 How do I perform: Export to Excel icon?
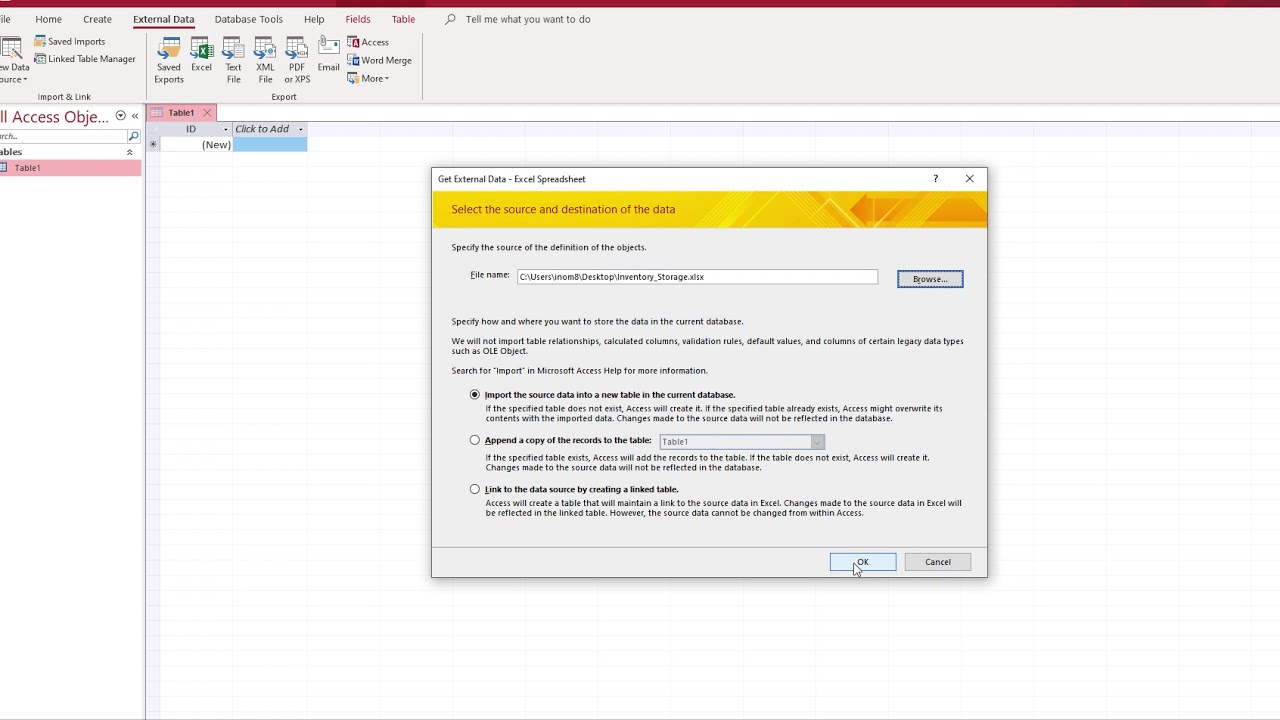(x=201, y=55)
